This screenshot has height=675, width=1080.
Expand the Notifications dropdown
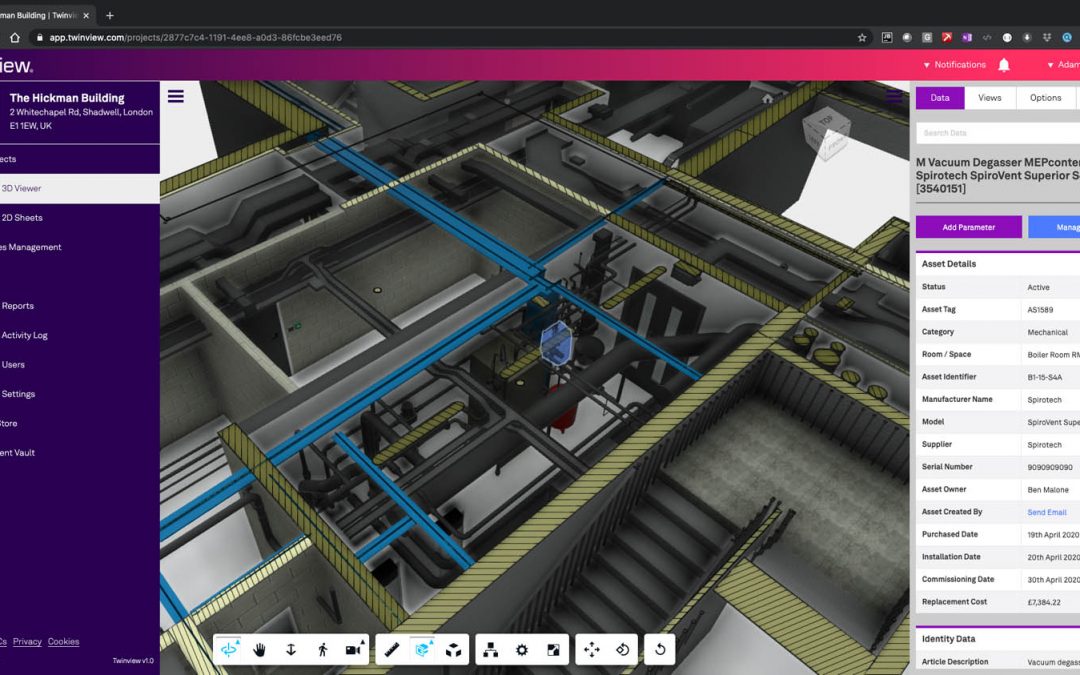[955, 65]
